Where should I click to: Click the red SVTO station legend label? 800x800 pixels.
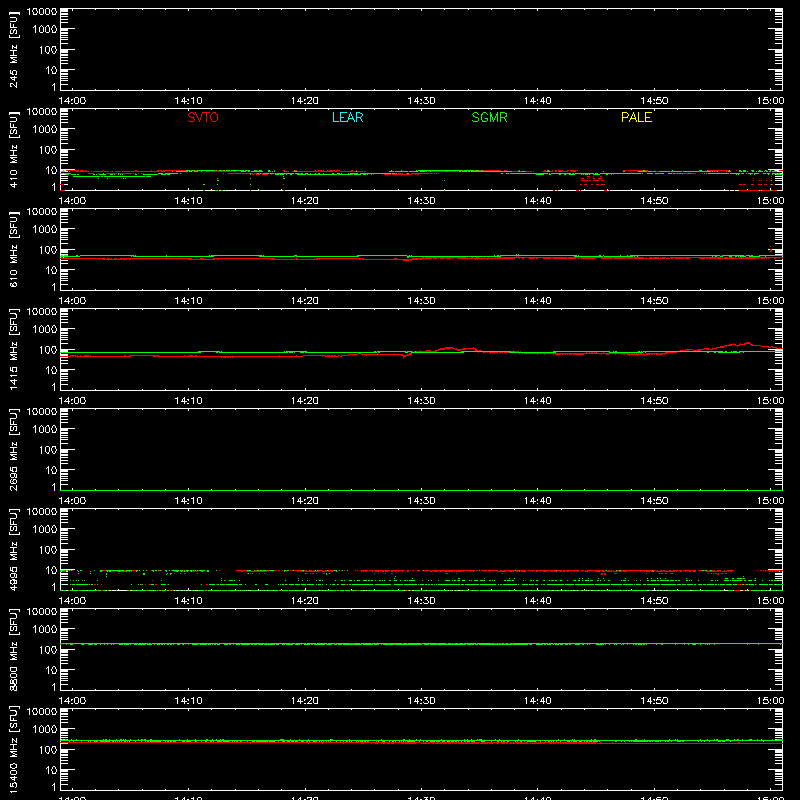[x=203, y=117]
